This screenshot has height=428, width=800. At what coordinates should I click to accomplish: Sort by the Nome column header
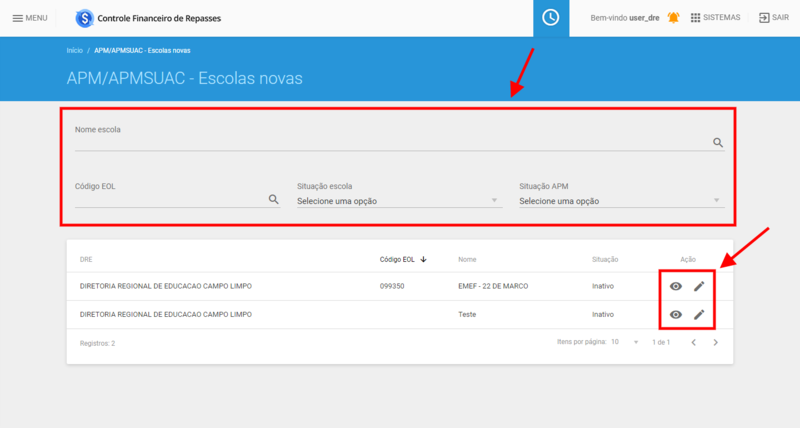467,260
